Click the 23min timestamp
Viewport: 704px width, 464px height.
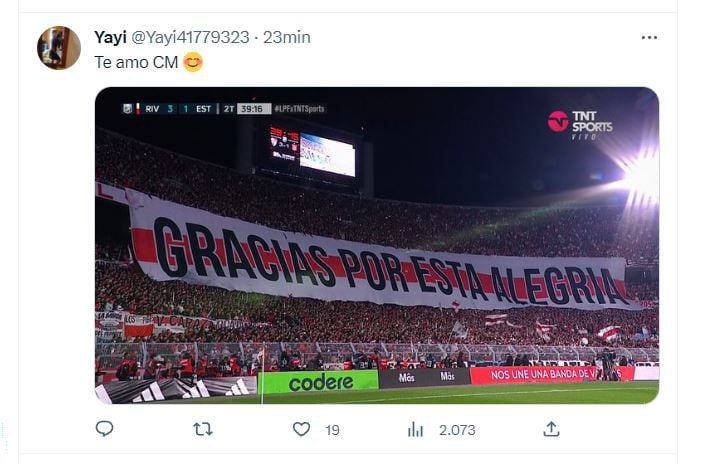coord(286,37)
